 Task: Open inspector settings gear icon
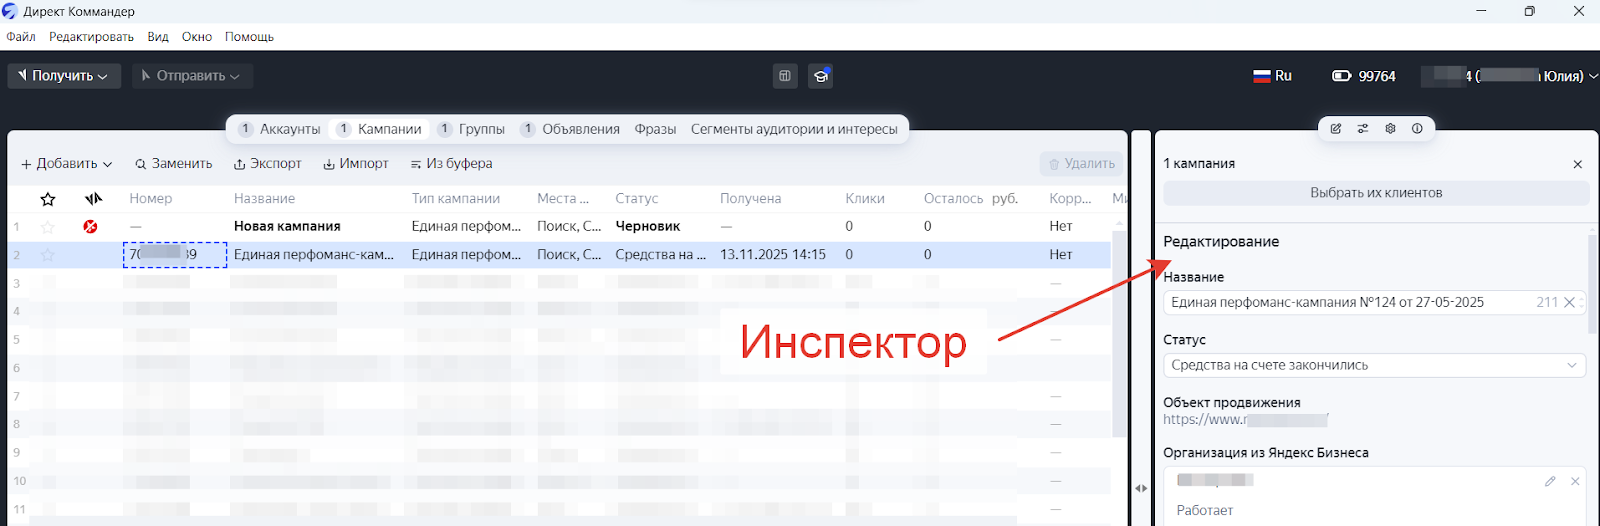pyautogui.click(x=1390, y=129)
